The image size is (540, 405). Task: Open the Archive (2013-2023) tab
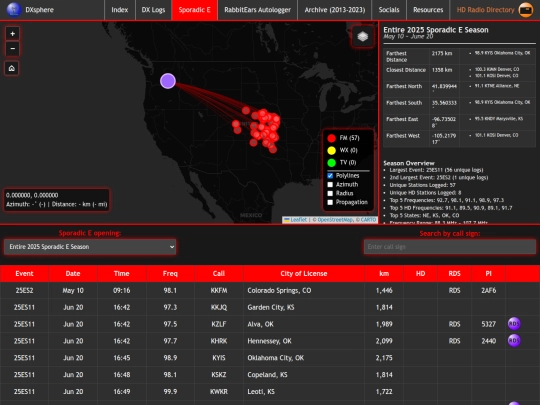pos(335,10)
